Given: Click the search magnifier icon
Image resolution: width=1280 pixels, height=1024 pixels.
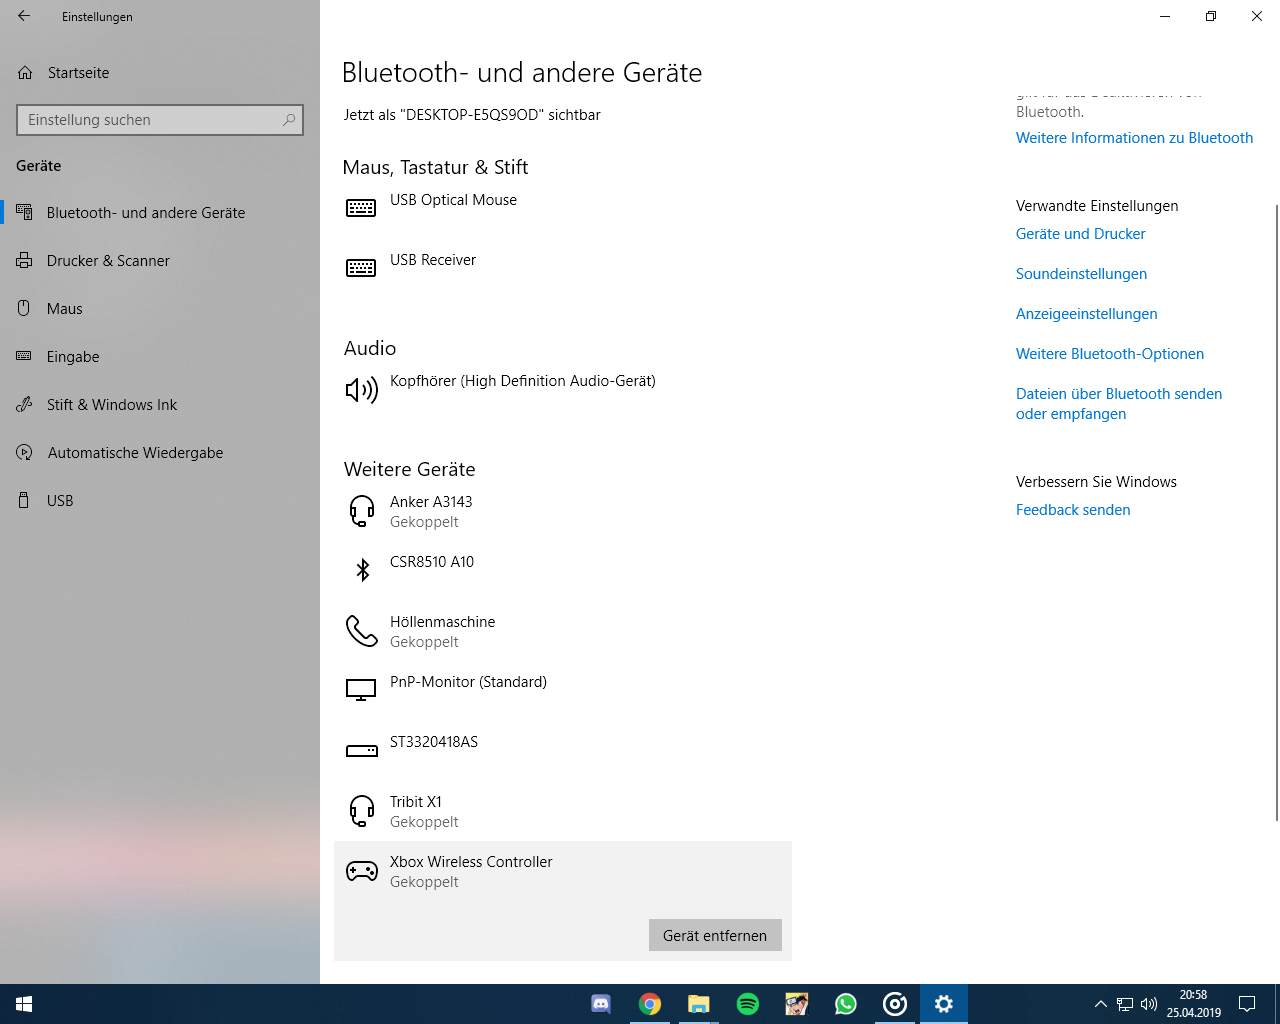Looking at the screenshot, I should coord(289,120).
